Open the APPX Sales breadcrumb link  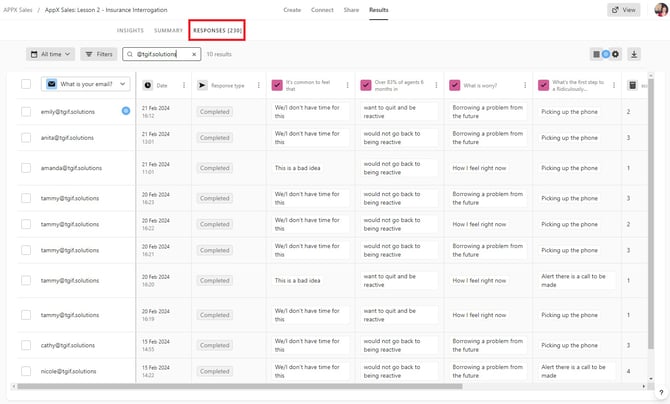coord(17,10)
